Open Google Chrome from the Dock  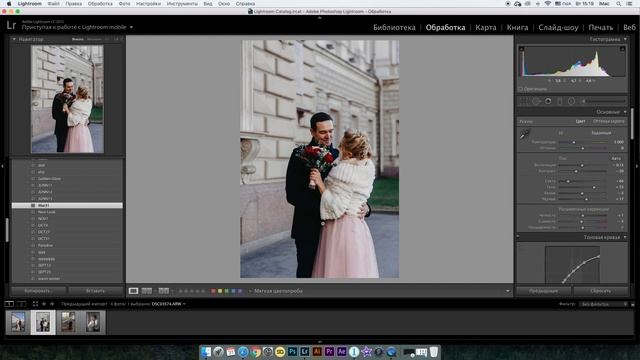[256, 351]
